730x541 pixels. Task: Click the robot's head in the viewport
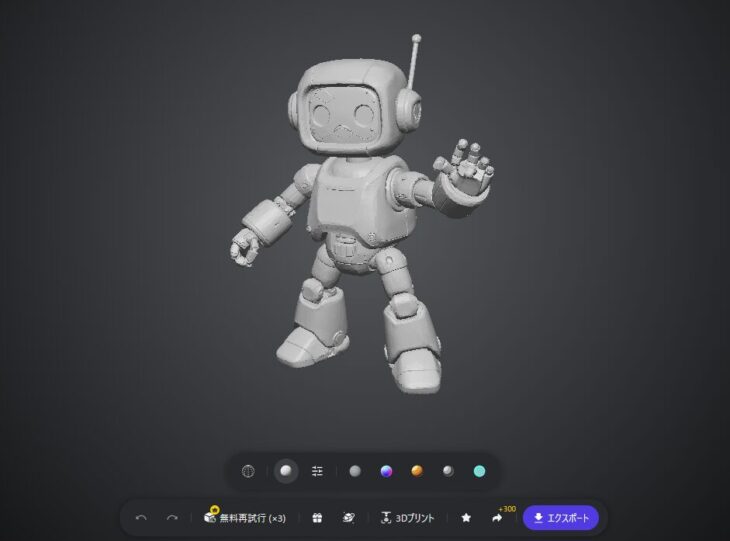tap(347, 108)
